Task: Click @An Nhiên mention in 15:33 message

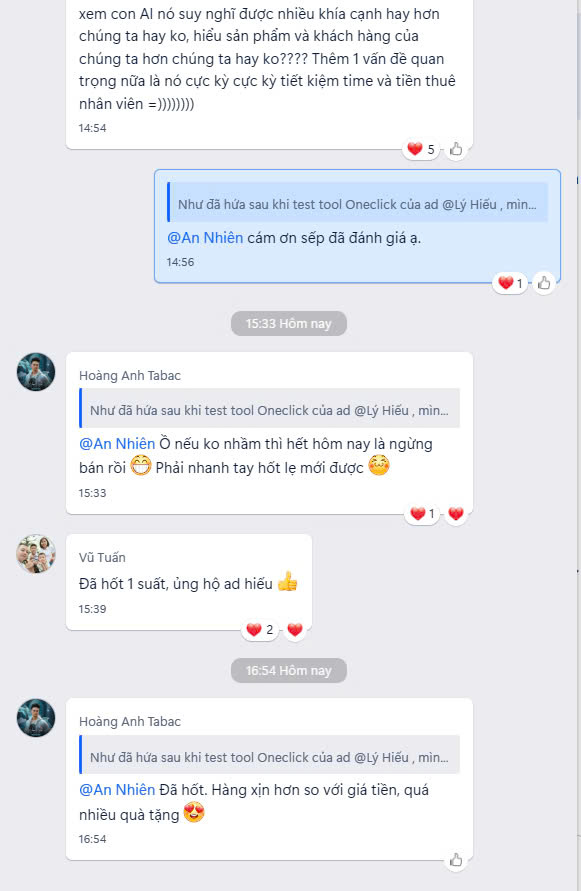Action: pyautogui.click(x=117, y=444)
